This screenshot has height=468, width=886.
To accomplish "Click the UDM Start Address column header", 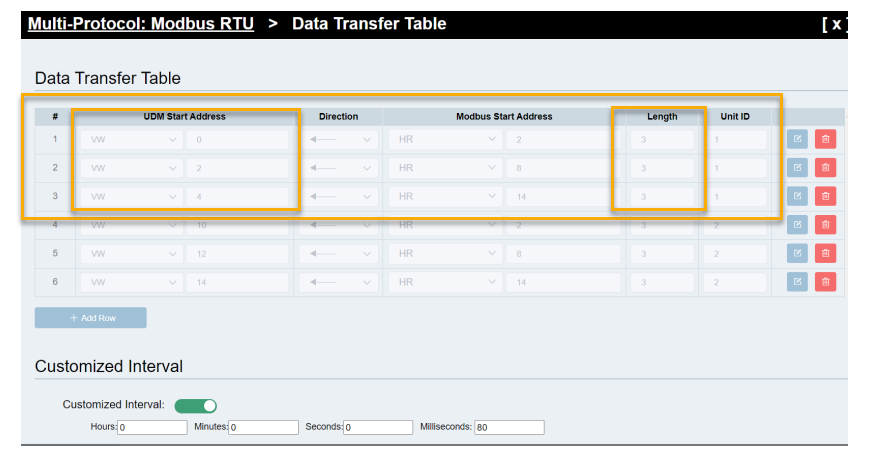I will (x=184, y=116).
